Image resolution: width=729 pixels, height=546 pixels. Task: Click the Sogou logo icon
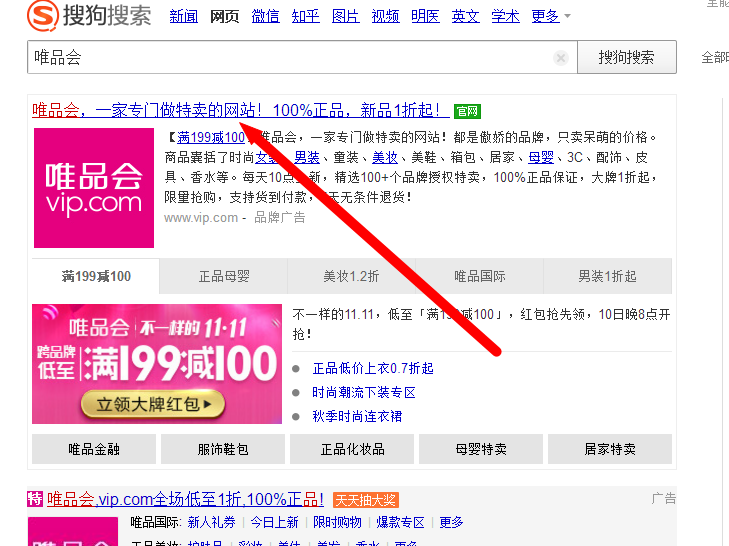[43, 16]
